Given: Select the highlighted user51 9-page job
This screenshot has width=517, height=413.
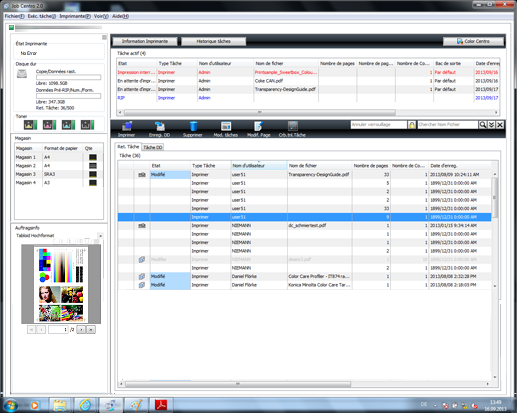Looking at the screenshot, I should tap(305, 217).
